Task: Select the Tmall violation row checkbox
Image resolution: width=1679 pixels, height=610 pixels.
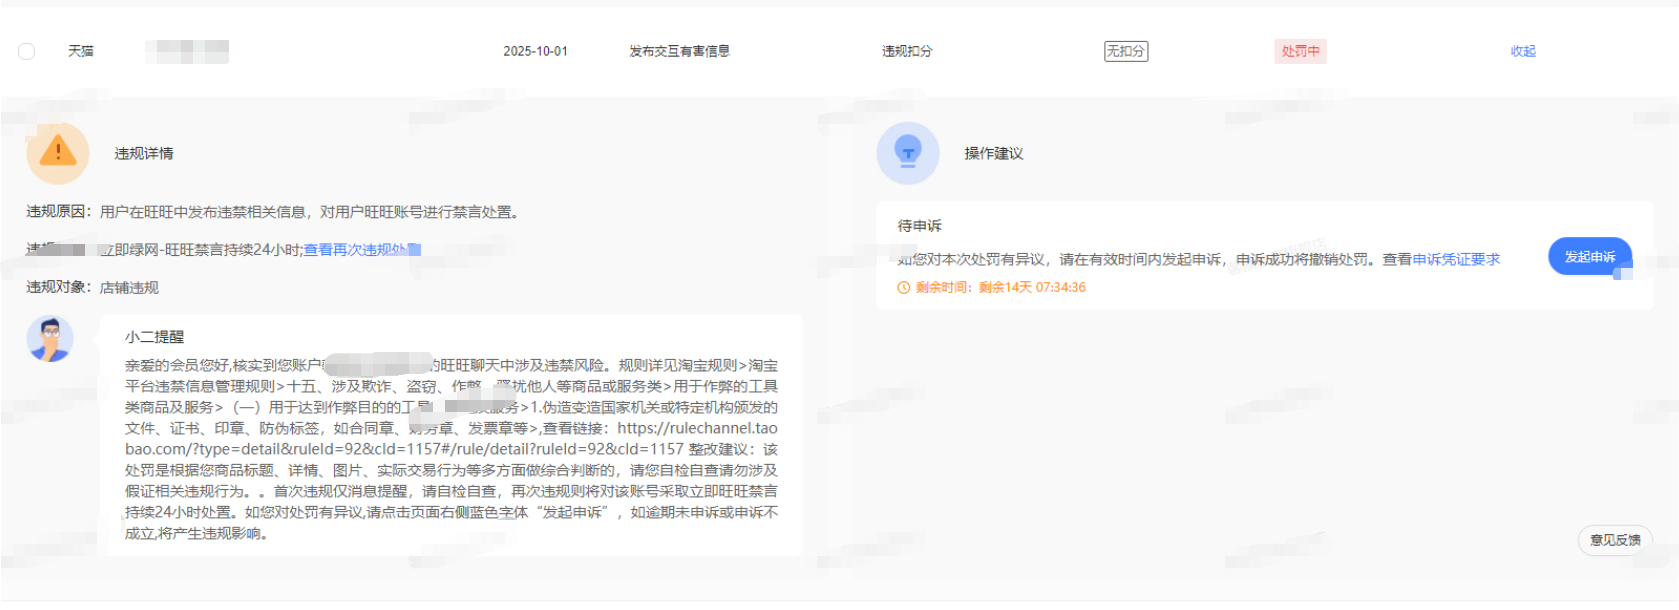Action: [x=27, y=51]
